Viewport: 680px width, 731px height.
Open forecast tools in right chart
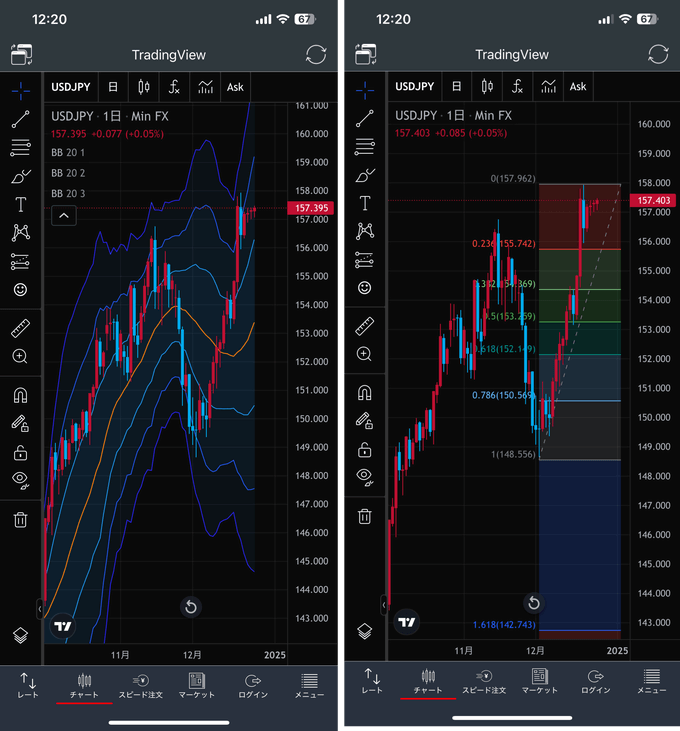[x=364, y=260]
